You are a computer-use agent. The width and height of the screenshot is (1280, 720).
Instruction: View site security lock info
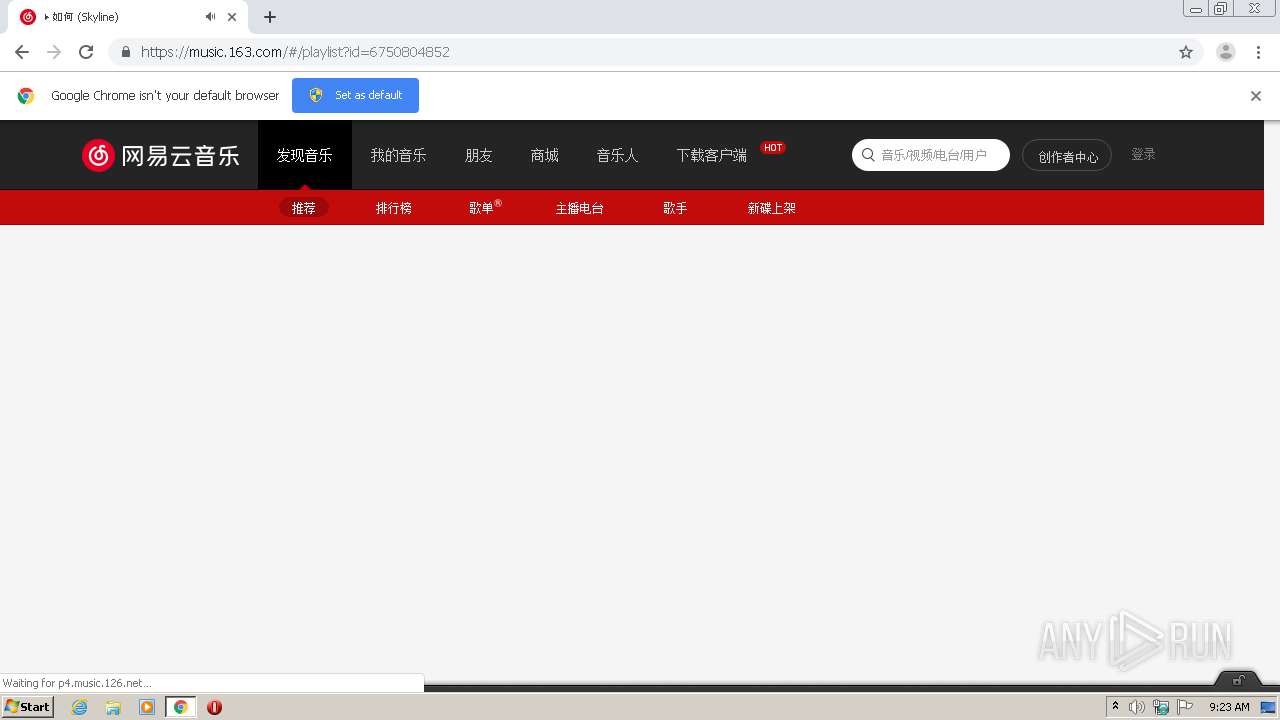[x=125, y=52]
